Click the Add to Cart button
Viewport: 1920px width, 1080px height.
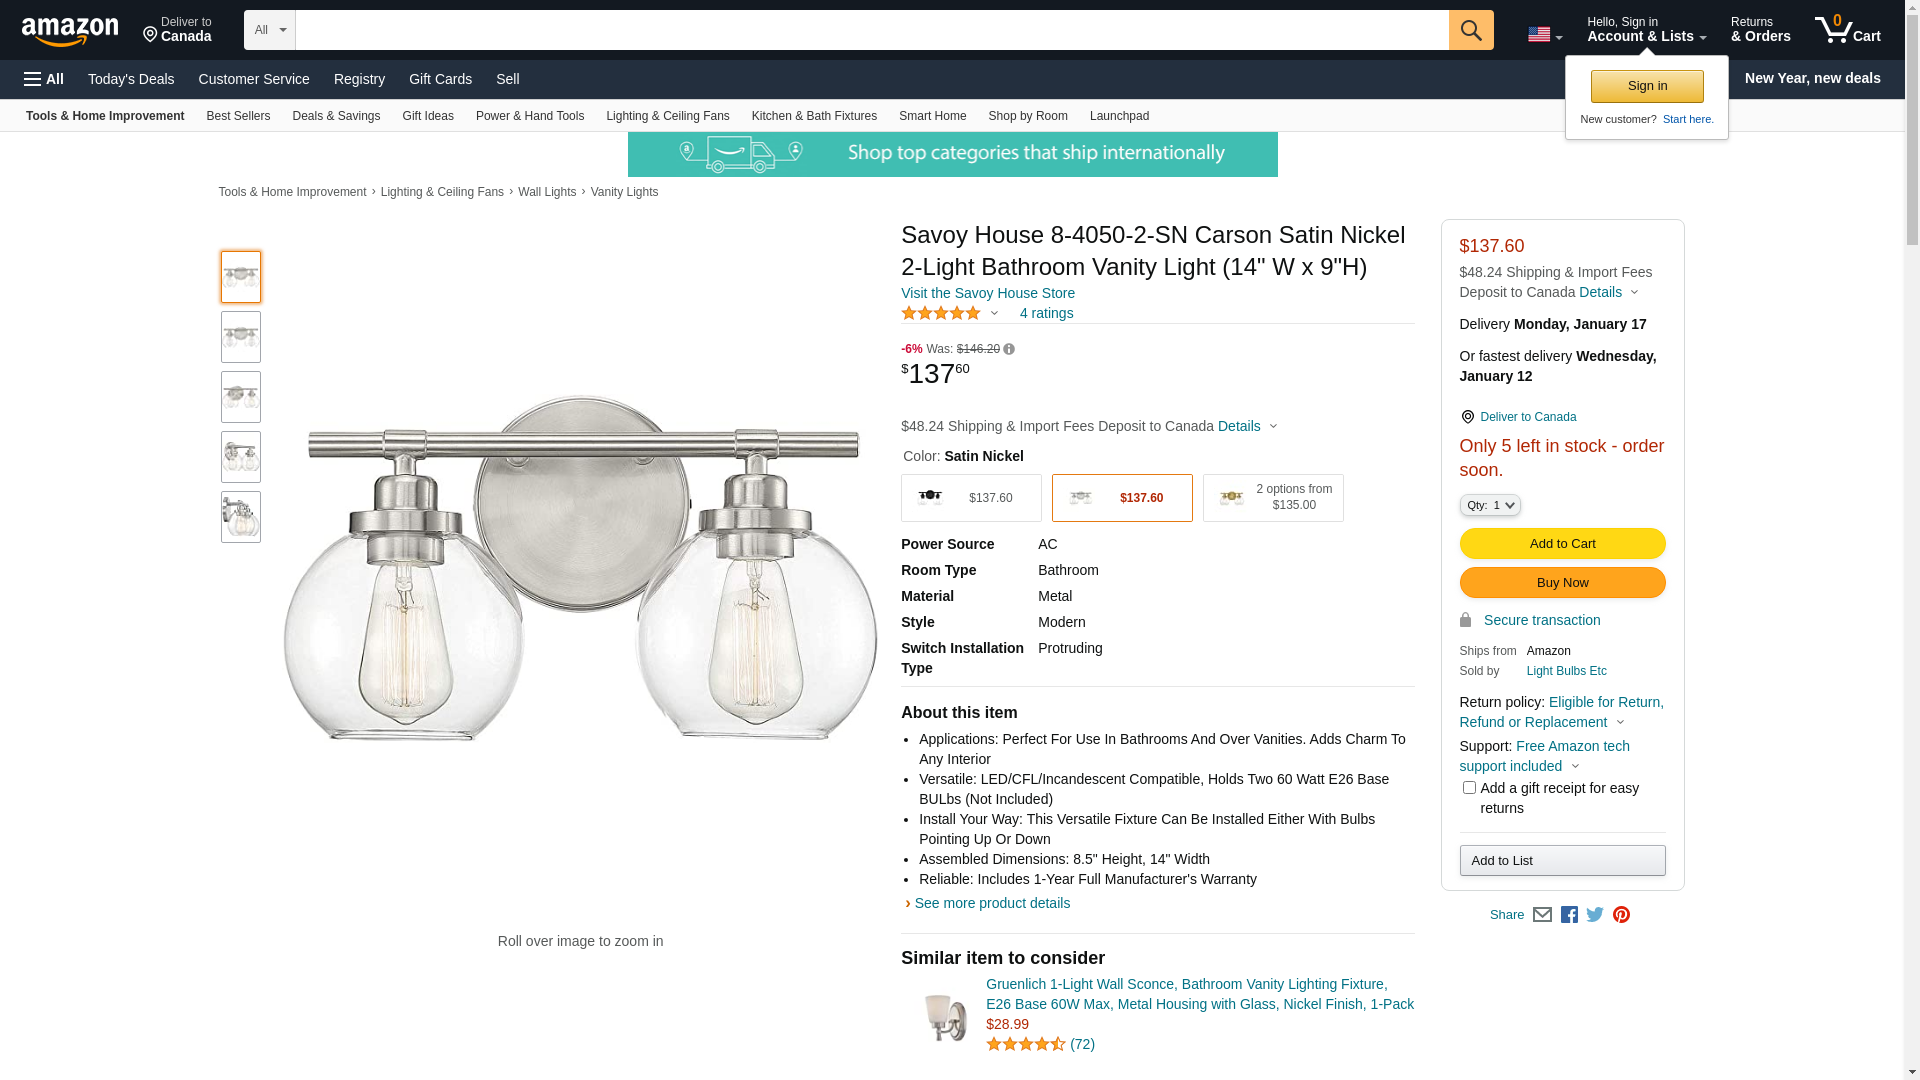coord(1562,544)
